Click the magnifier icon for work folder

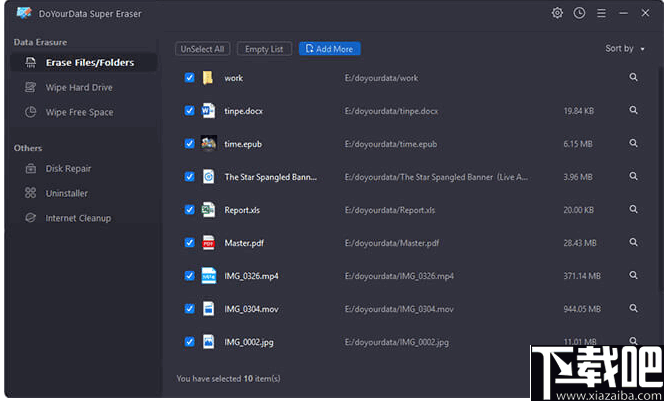click(633, 77)
